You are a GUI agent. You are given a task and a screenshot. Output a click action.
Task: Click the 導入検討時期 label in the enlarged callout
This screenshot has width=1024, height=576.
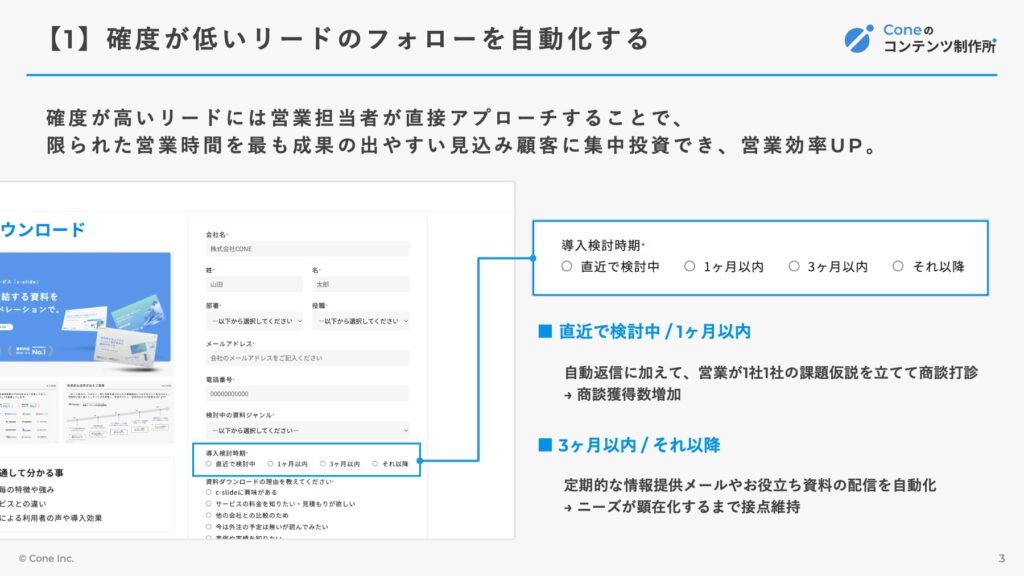pyautogui.click(x=601, y=246)
